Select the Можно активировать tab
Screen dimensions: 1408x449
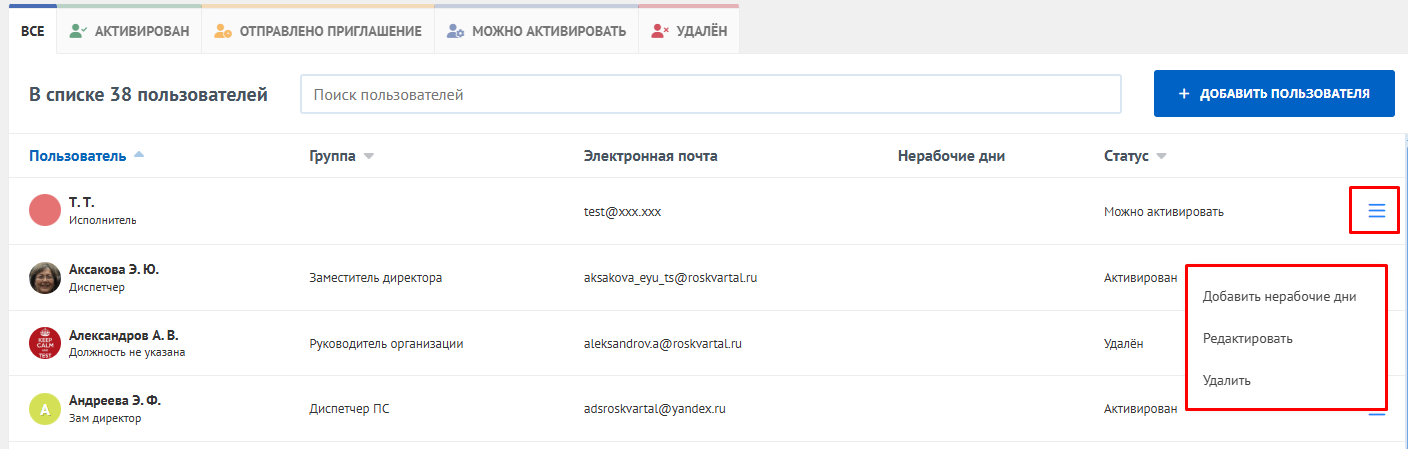click(536, 31)
